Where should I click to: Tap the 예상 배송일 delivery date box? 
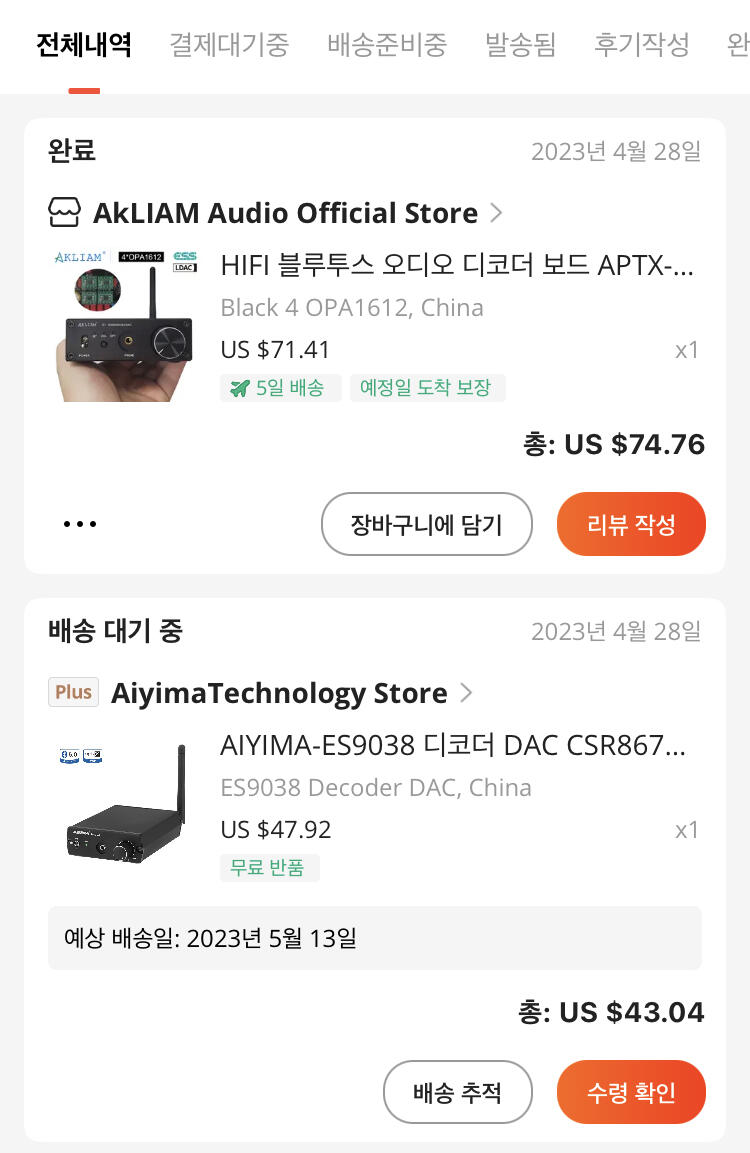coord(375,938)
